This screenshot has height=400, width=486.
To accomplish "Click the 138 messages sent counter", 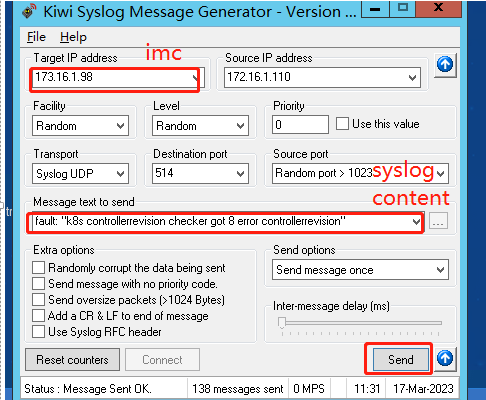I will click(x=238, y=389).
